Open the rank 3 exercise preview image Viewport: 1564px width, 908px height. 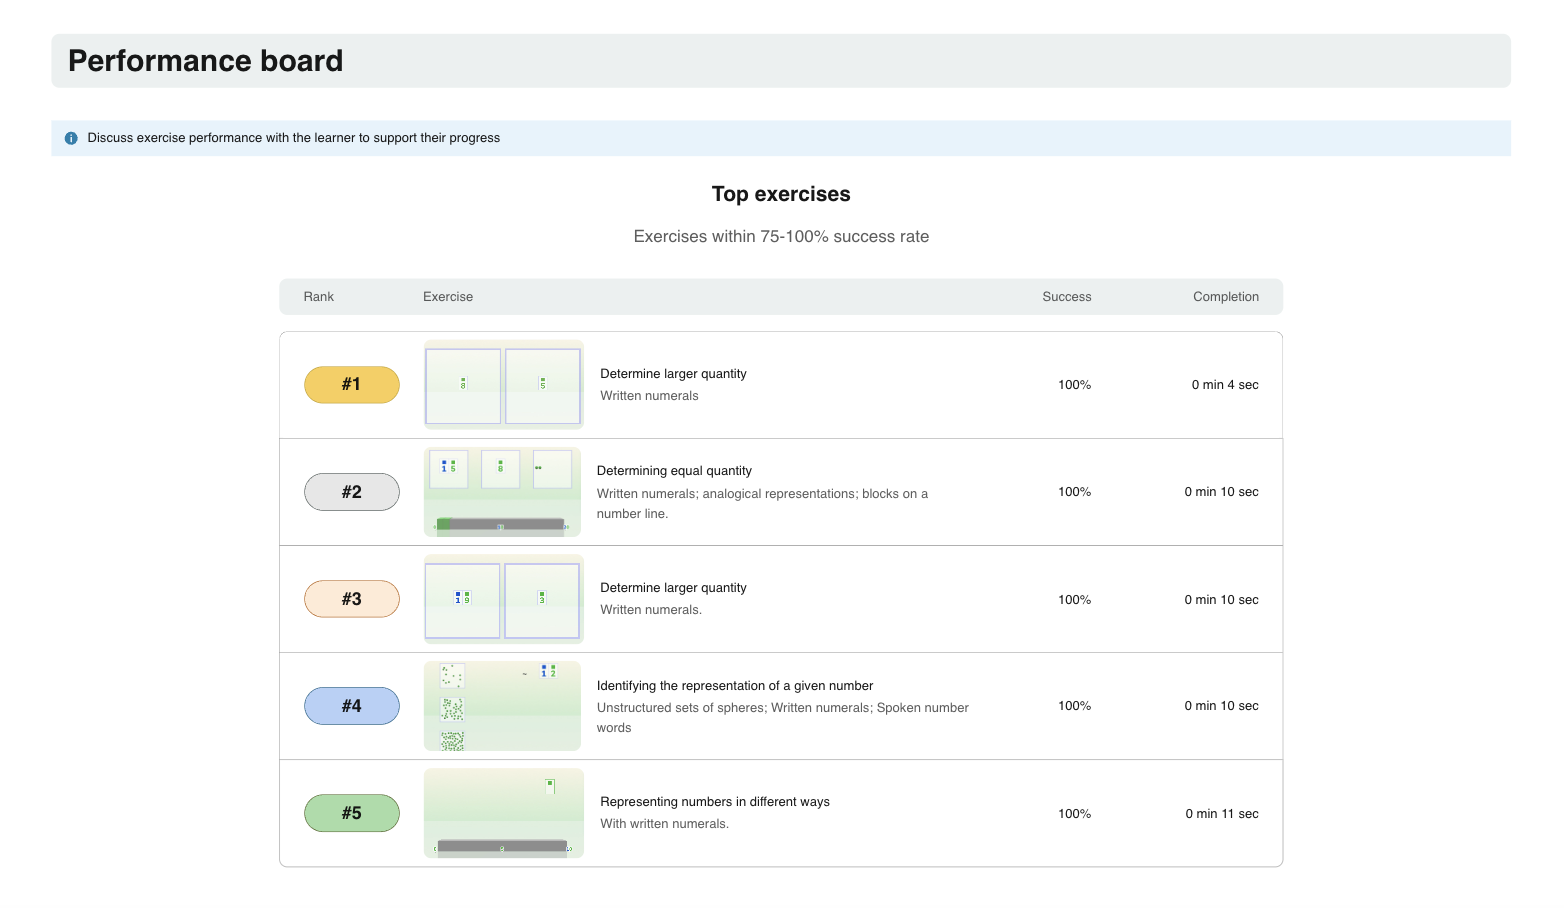click(x=503, y=599)
